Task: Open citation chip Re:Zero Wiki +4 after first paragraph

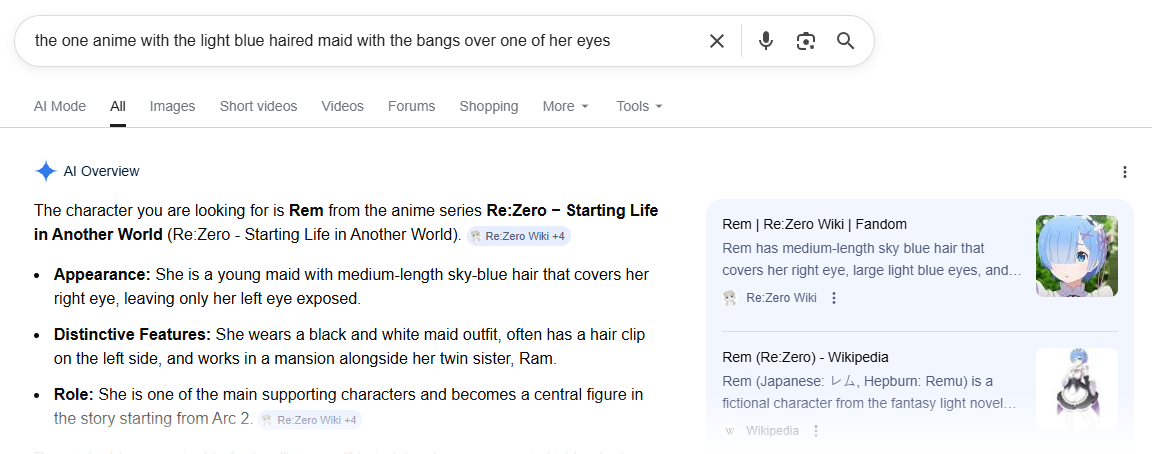Action: pyautogui.click(x=519, y=236)
